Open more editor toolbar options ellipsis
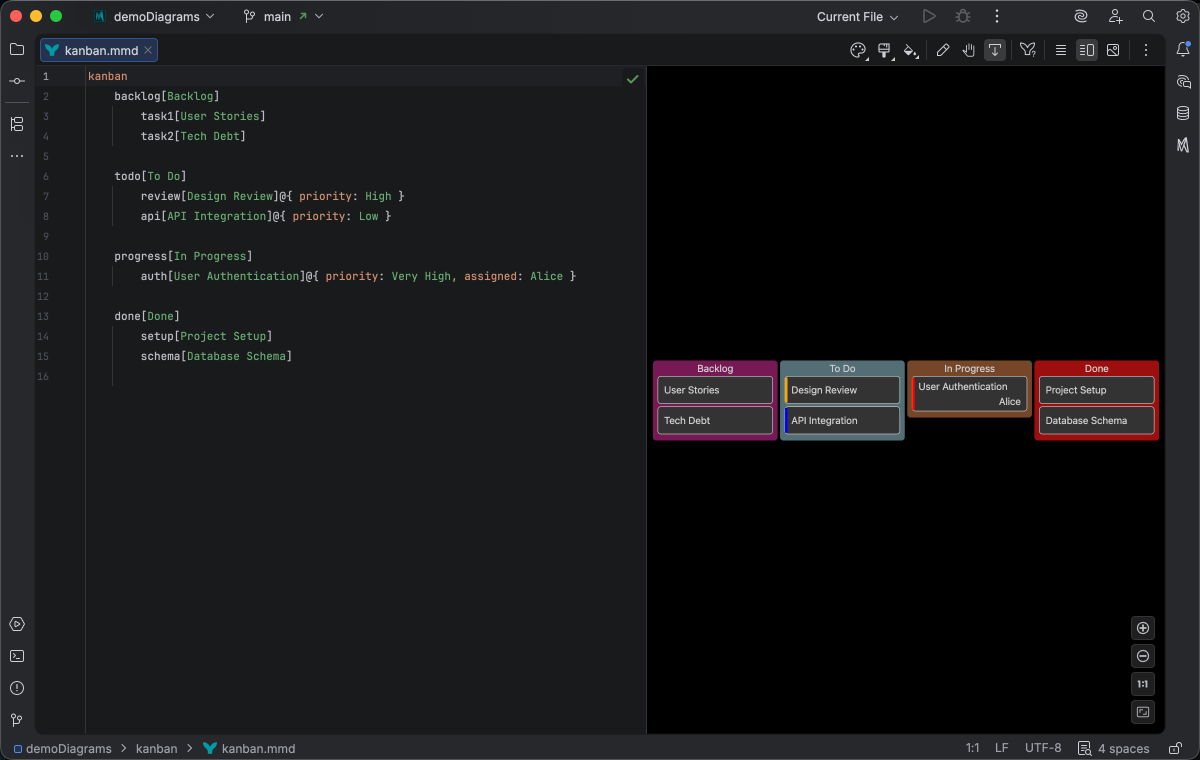Image resolution: width=1200 pixels, height=760 pixels. tap(1146, 50)
